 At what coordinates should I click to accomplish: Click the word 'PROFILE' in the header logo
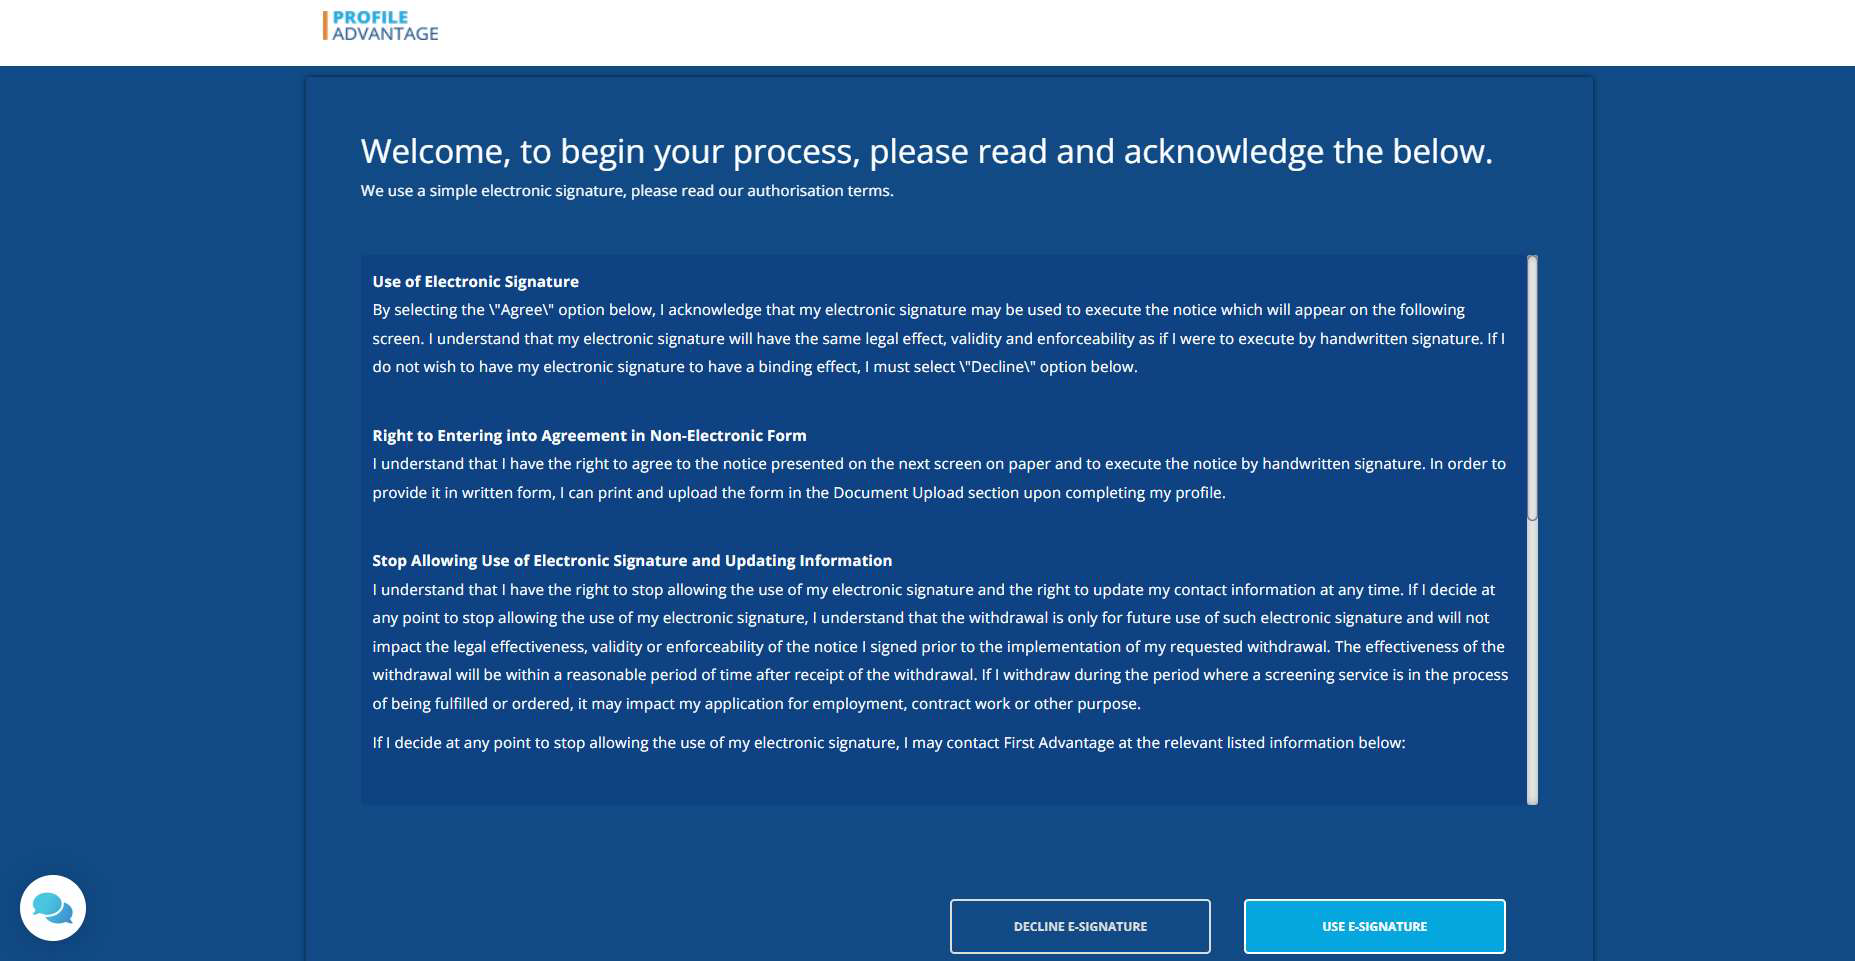tap(370, 17)
